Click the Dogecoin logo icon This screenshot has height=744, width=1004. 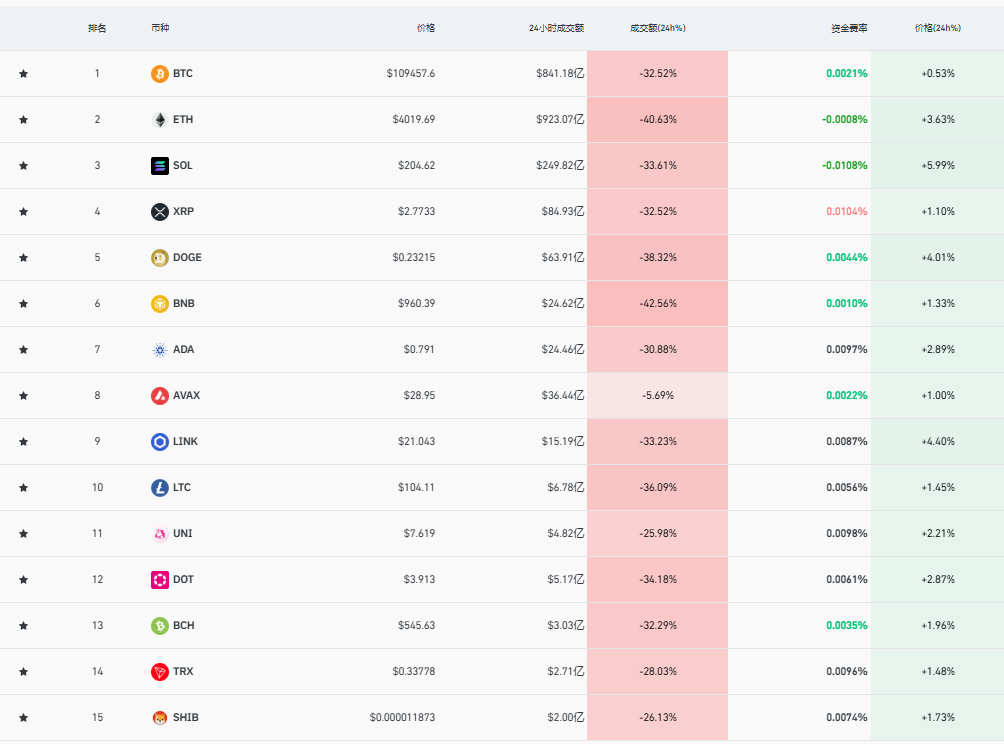pyautogui.click(x=159, y=258)
